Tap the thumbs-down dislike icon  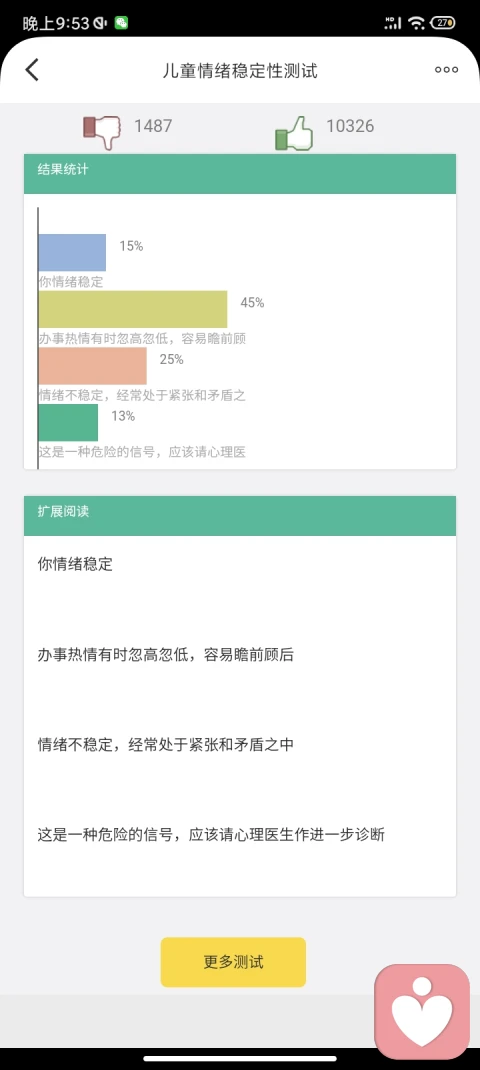102,132
